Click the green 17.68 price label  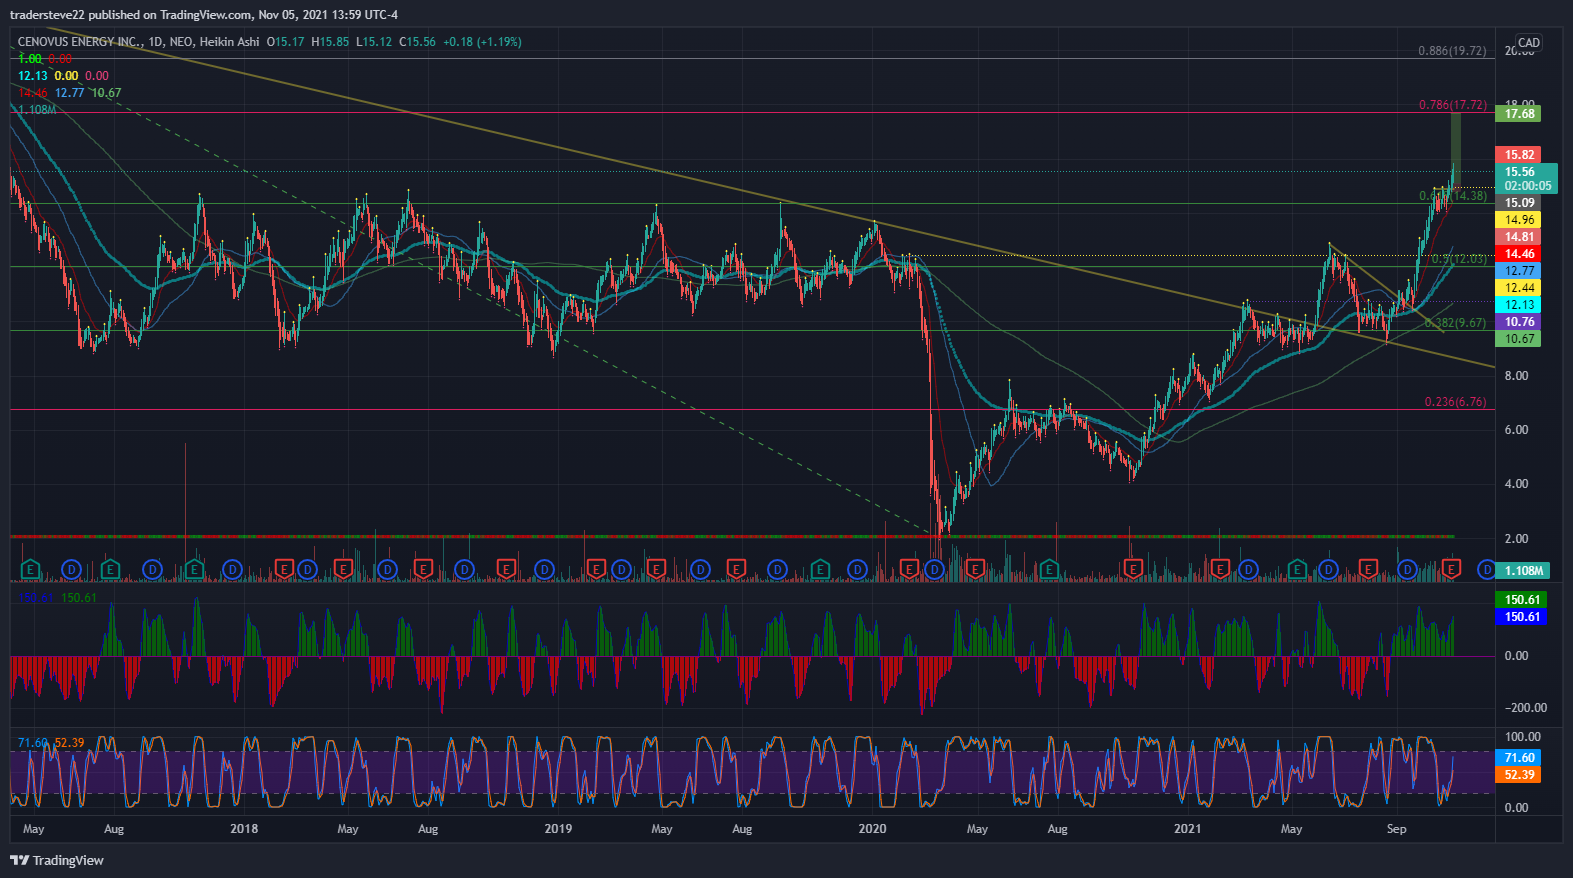(1518, 114)
